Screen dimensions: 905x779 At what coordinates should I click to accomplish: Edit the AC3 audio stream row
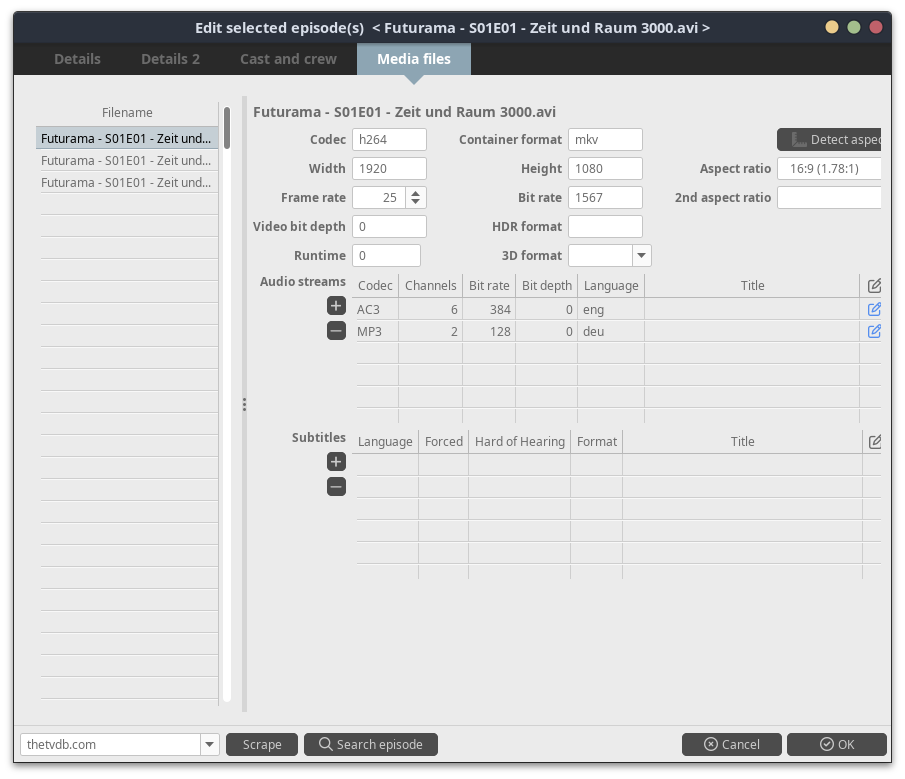(x=874, y=309)
